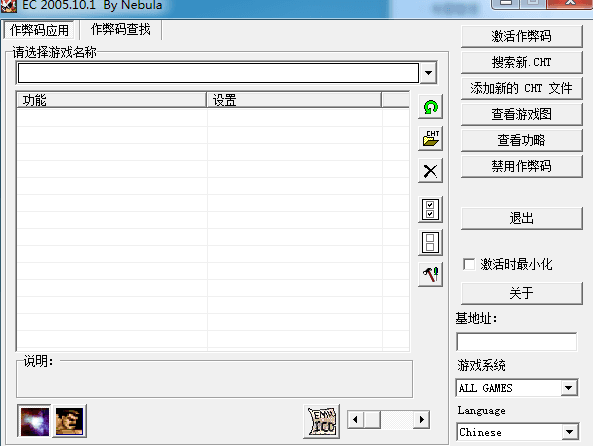Click the 退出 exit button
593x446 pixels.
pyautogui.click(x=522, y=218)
